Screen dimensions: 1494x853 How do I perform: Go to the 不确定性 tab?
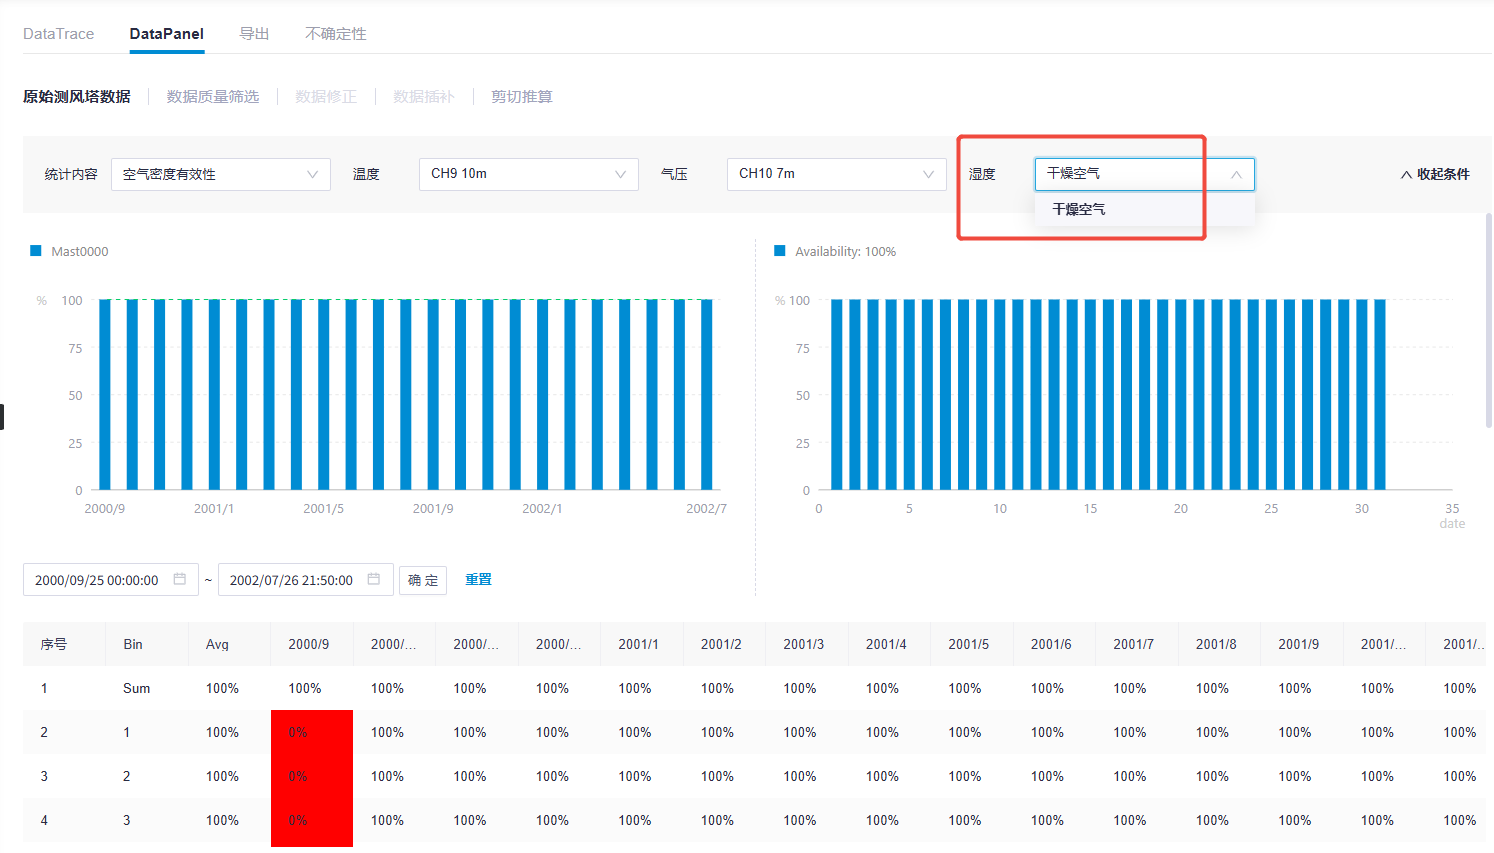click(x=335, y=34)
